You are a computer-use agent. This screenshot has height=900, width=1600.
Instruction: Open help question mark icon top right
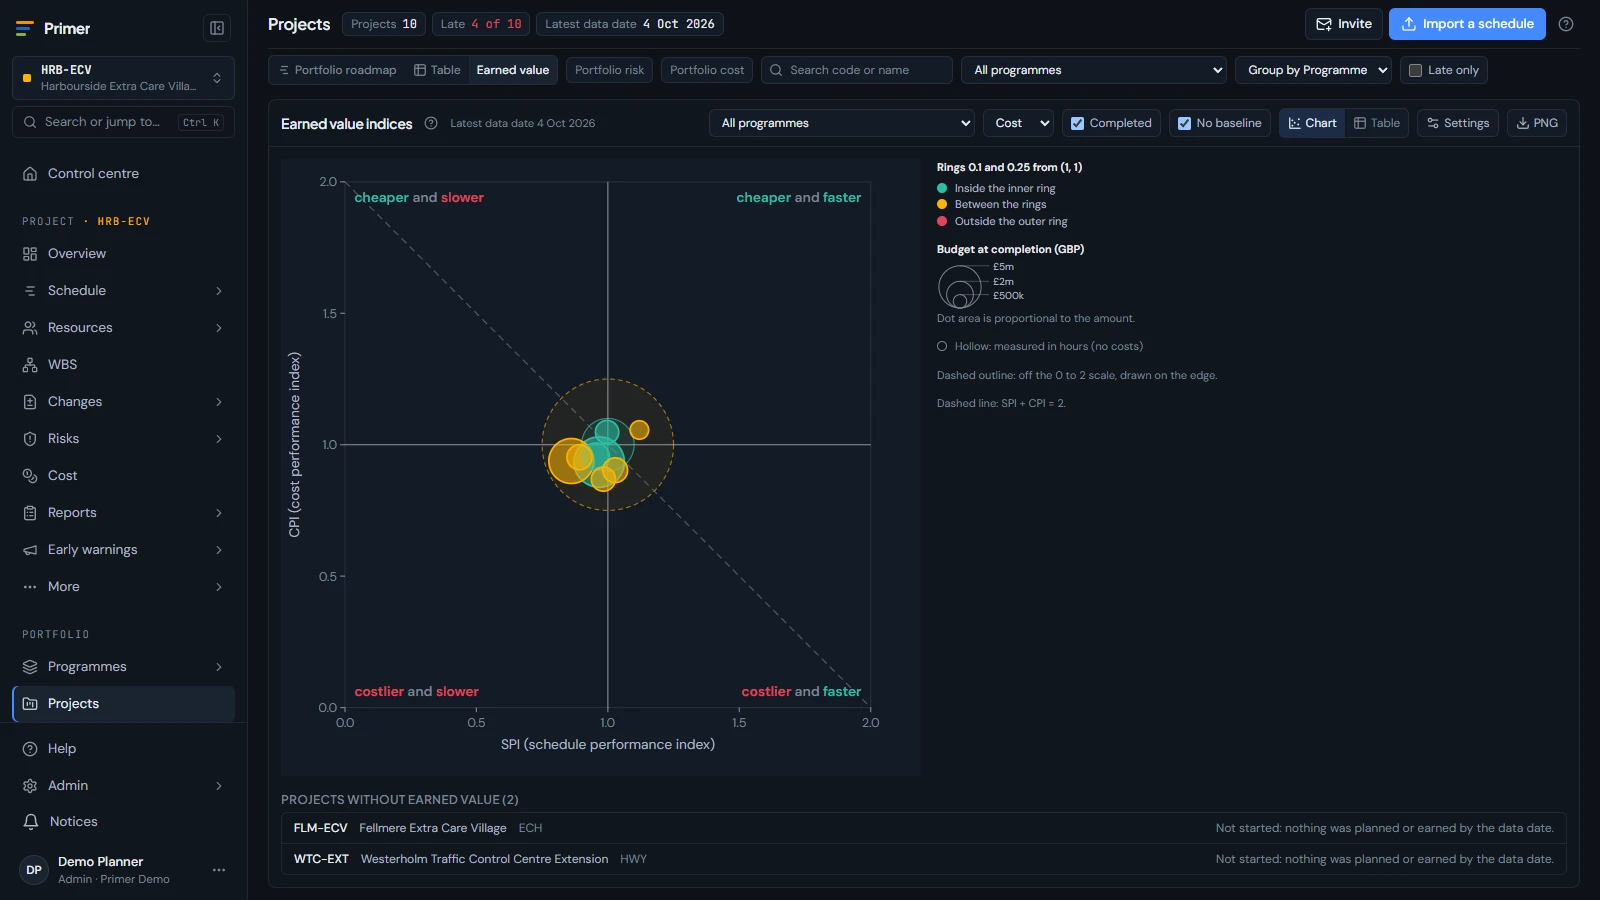1566,24
